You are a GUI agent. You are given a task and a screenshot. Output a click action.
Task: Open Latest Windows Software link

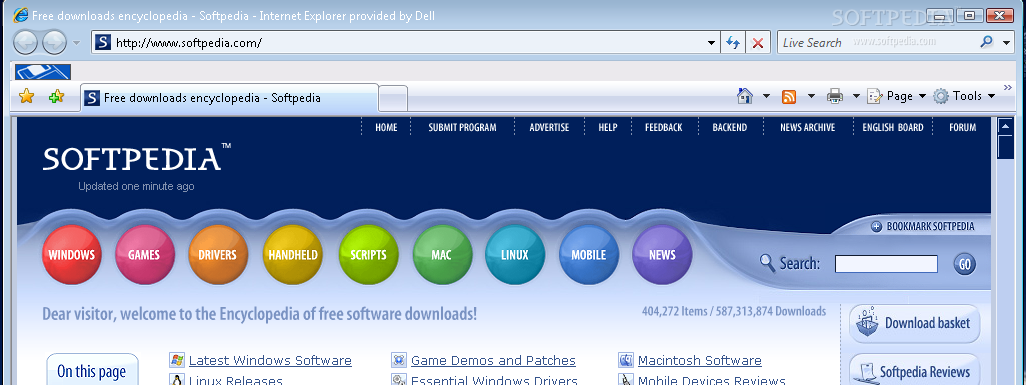click(x=270, y=360)
